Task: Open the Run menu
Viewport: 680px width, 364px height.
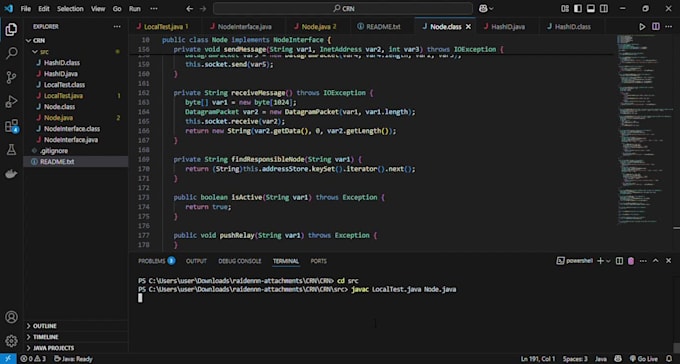Action: (x=134, y=8)
